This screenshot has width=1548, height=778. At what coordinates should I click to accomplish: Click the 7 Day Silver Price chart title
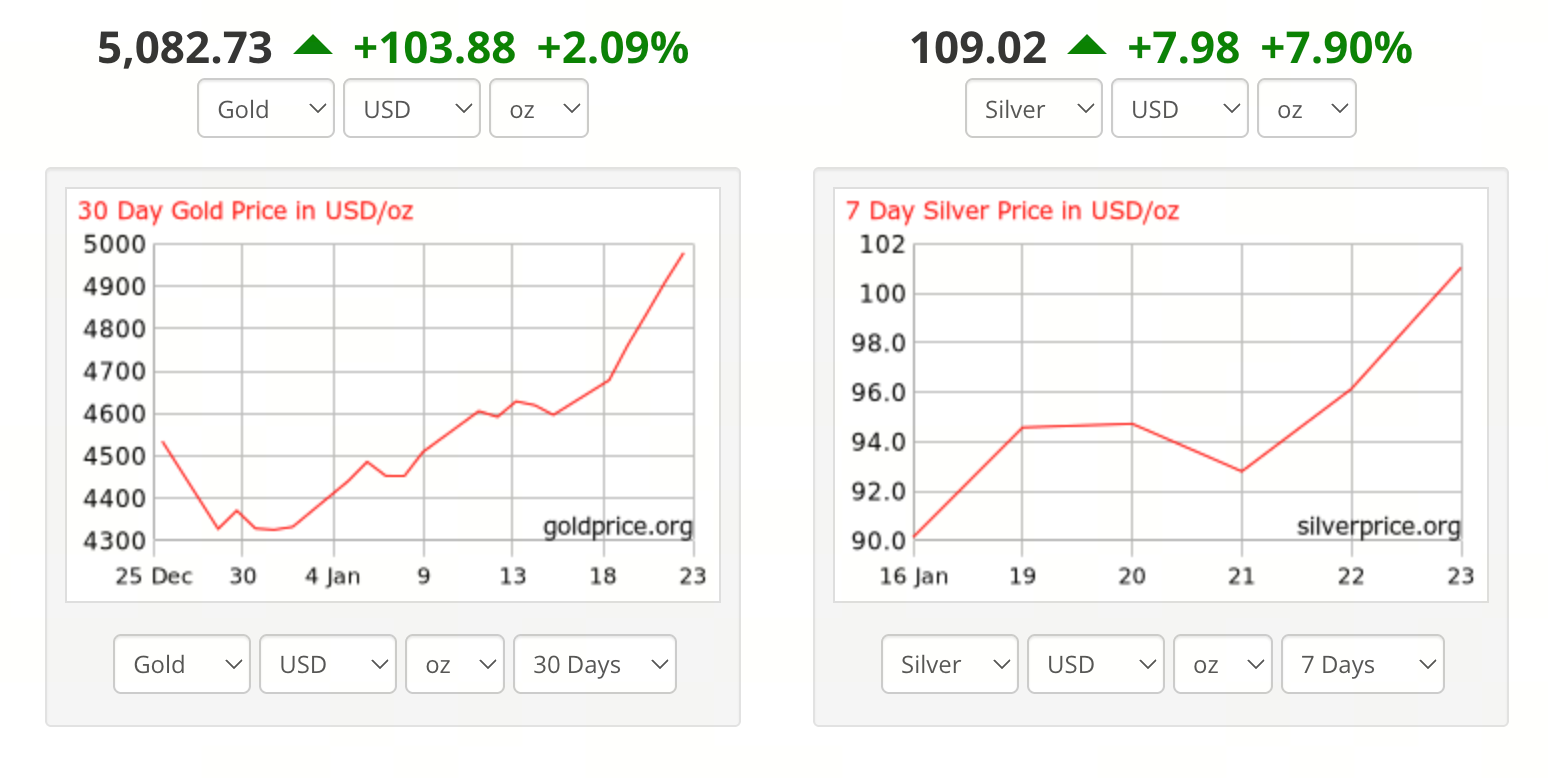1012,211
